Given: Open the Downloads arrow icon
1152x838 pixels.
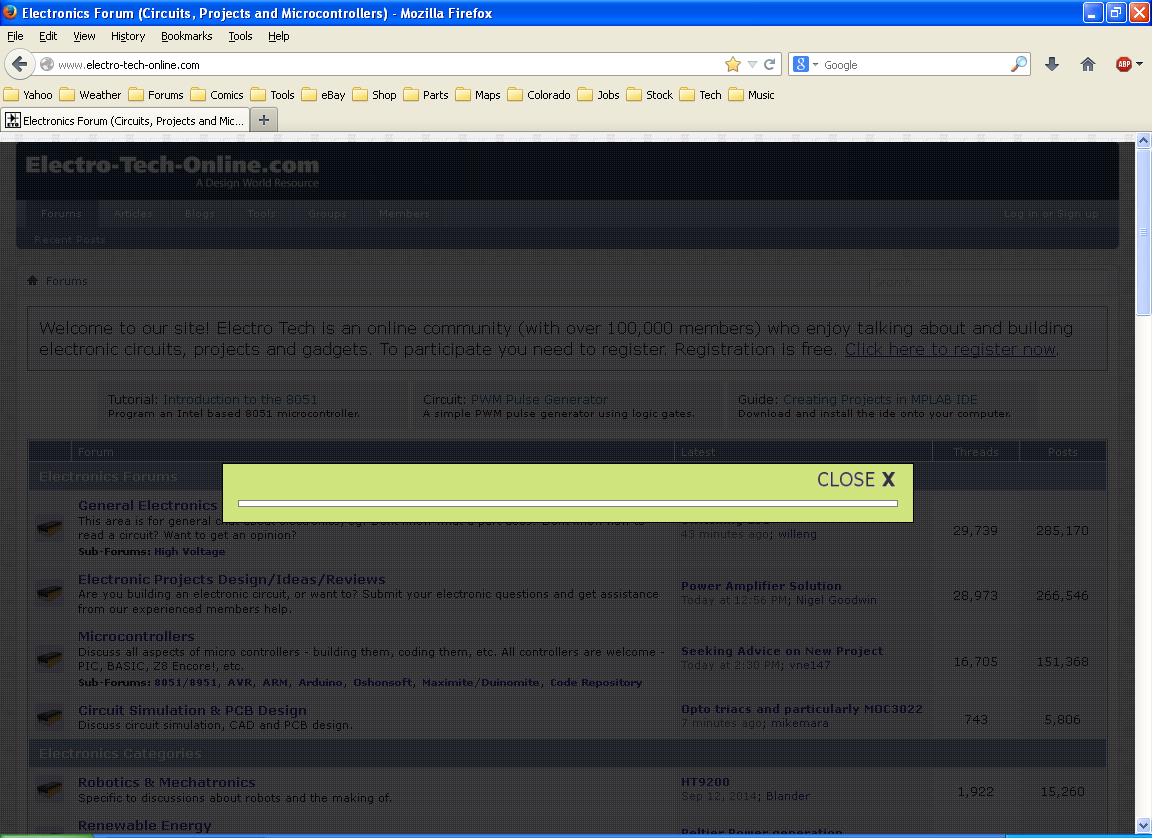Looking at the screenshot, I should [x=1052, y=65].
